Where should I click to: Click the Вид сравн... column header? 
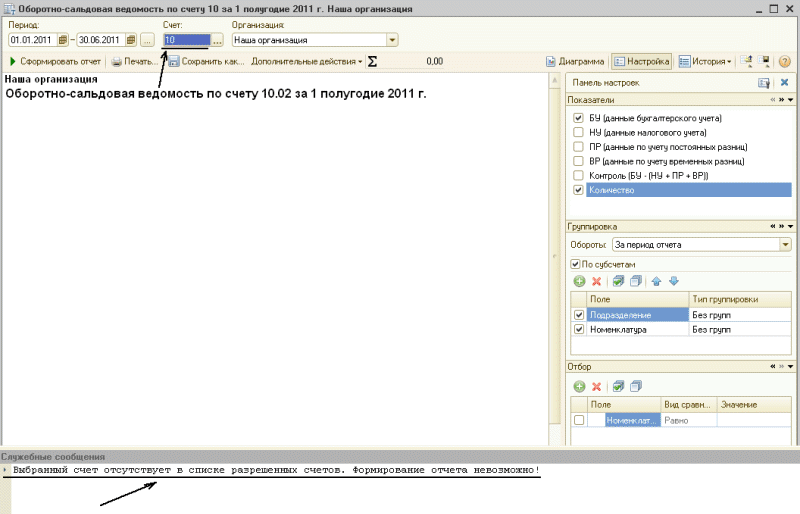point(689,404)
